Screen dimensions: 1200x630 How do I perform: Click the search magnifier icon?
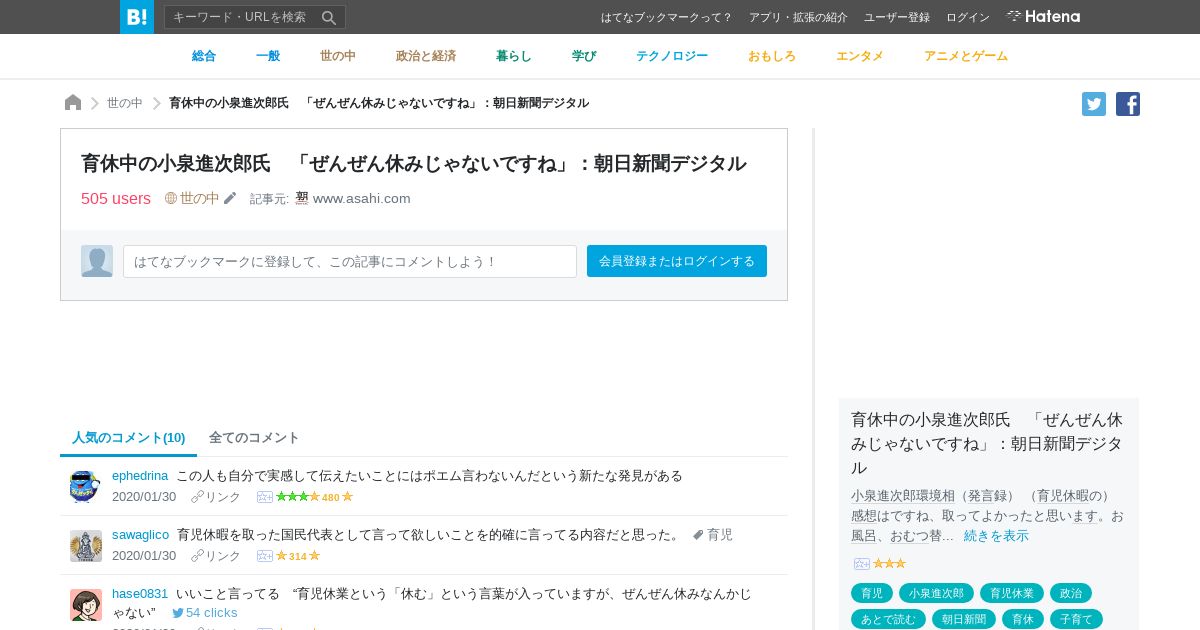(x=329, y=17)
